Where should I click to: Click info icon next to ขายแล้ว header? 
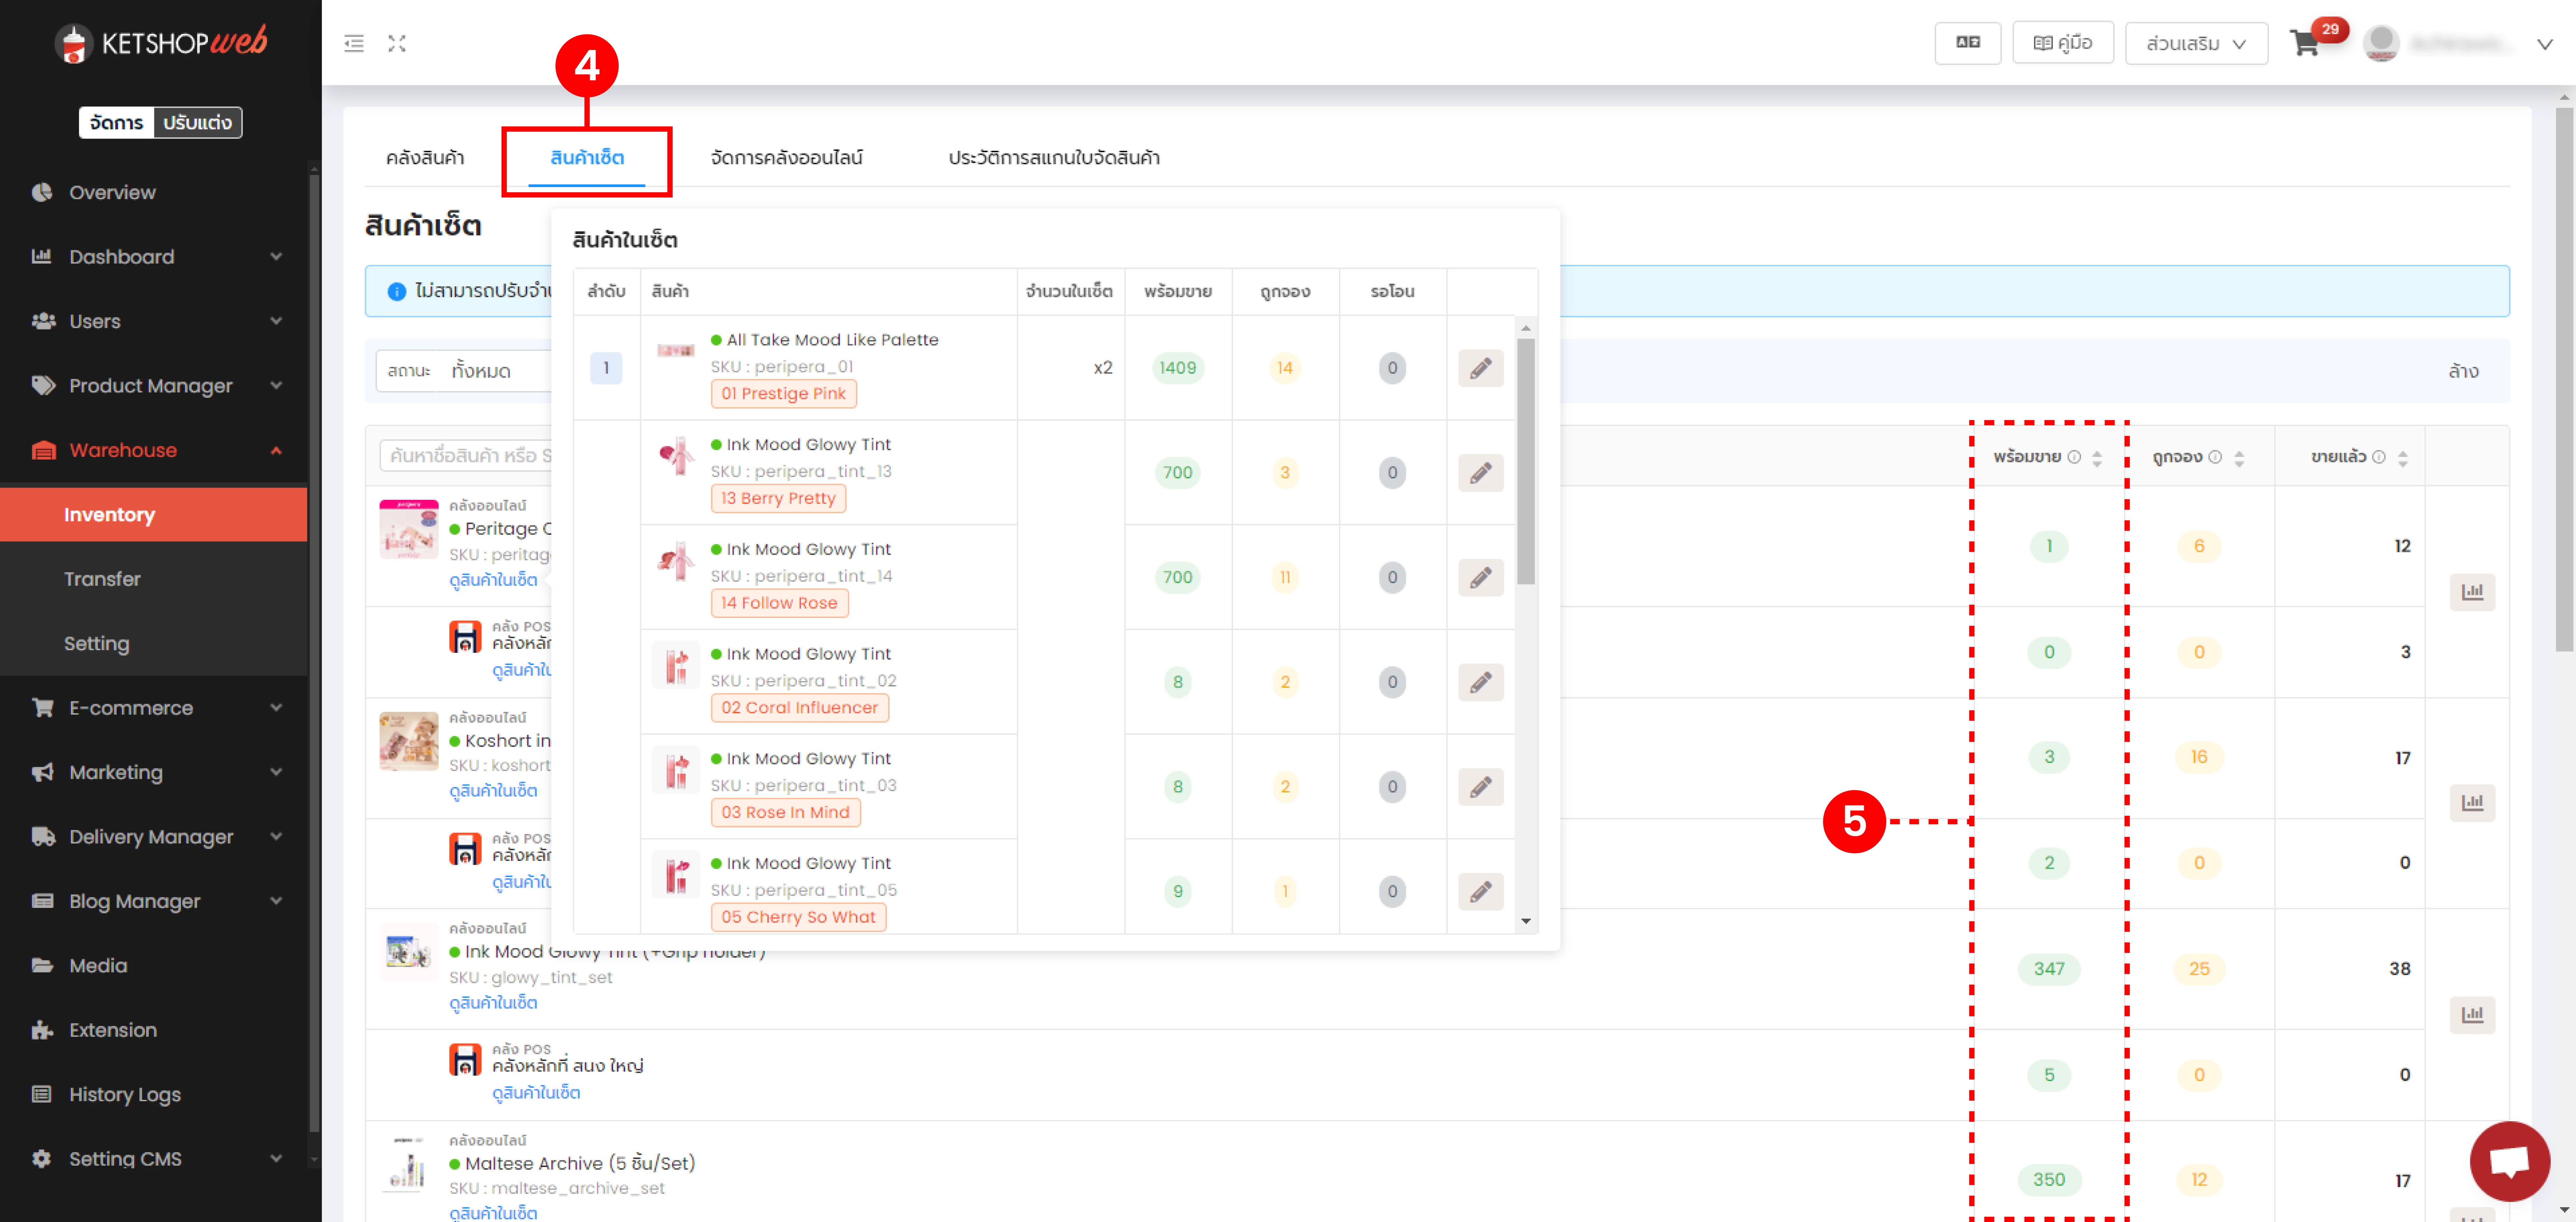tap(2379, 457)
